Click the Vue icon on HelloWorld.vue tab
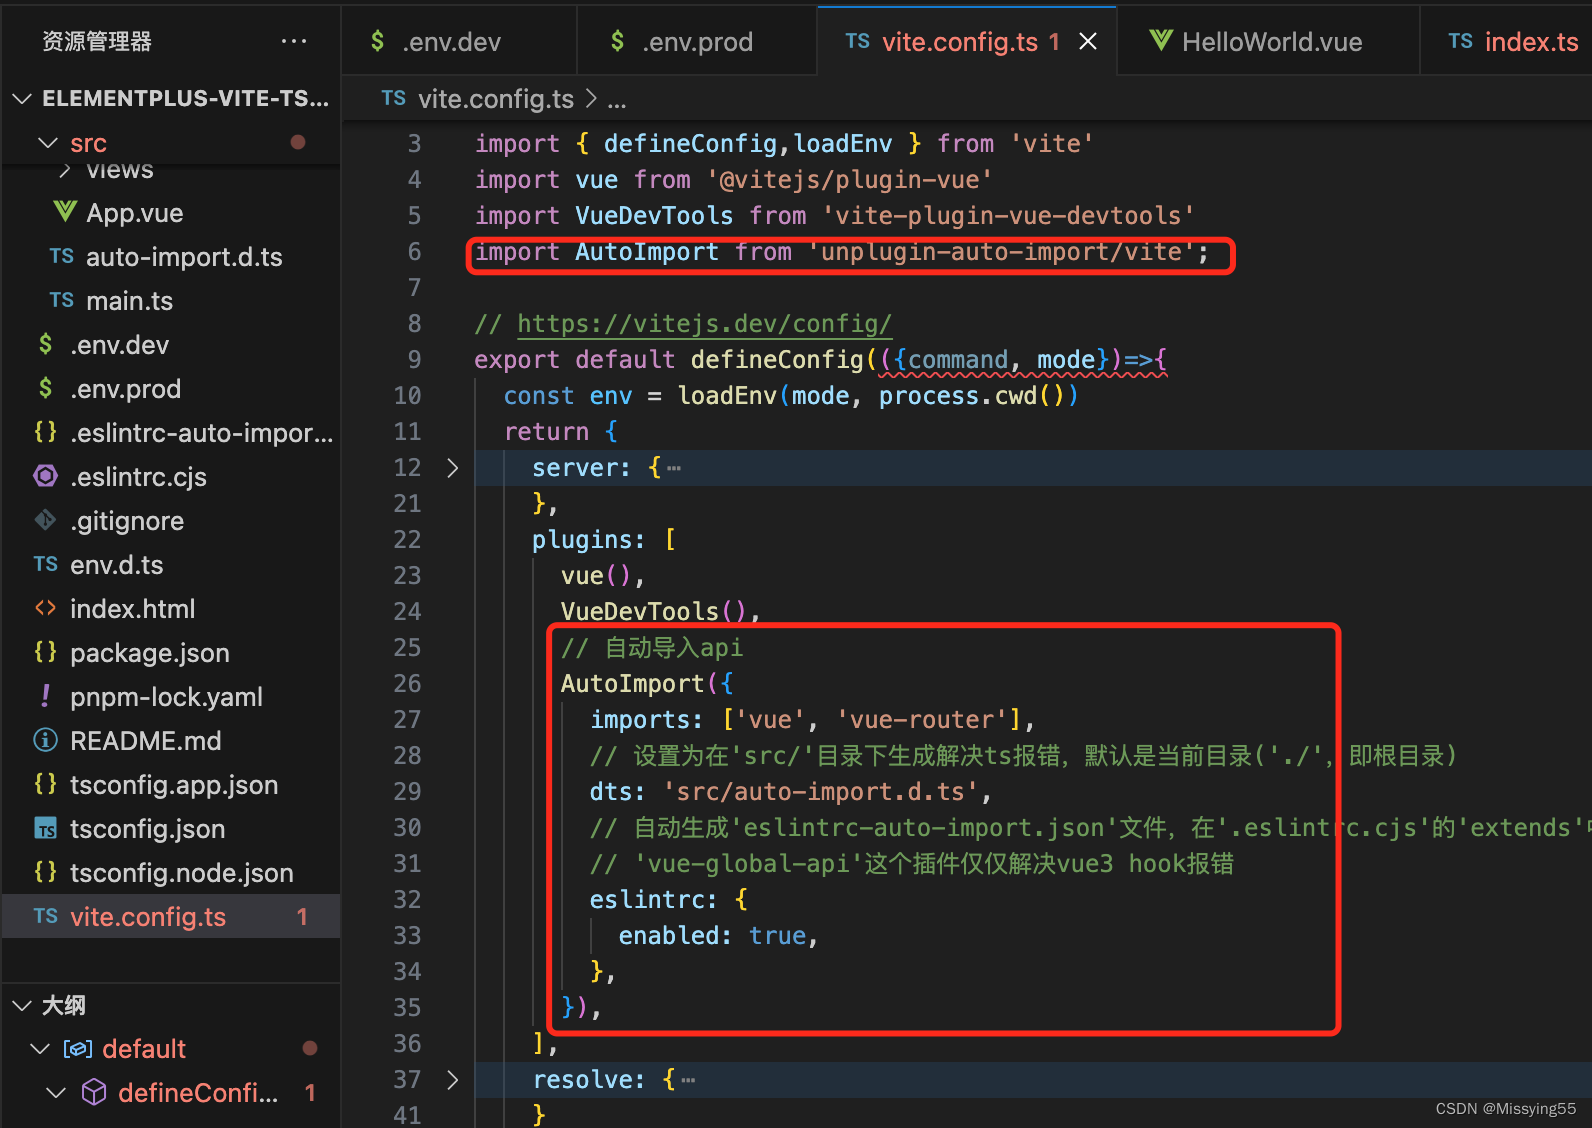 point(1161,41)
